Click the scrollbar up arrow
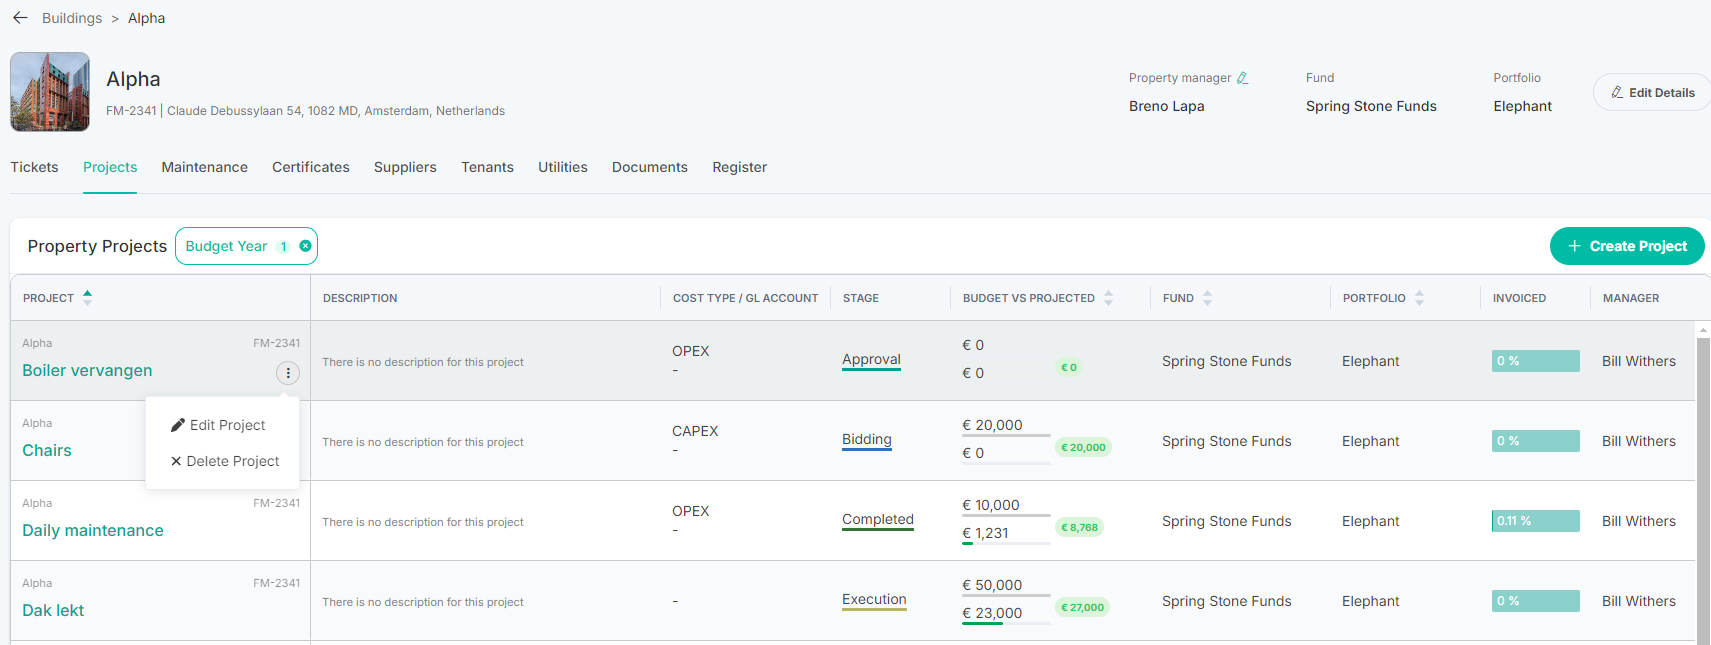The height and width of the screenshot is (645, 1711). tap(1704, 329)
